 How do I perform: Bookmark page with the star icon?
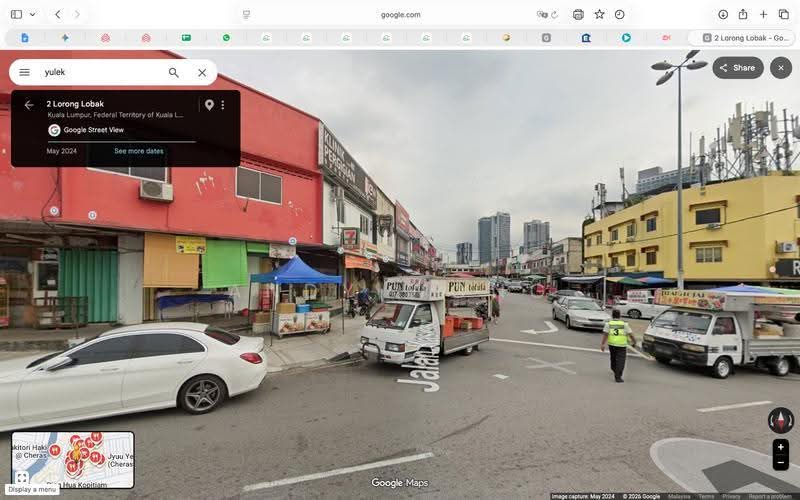(599, 14)
